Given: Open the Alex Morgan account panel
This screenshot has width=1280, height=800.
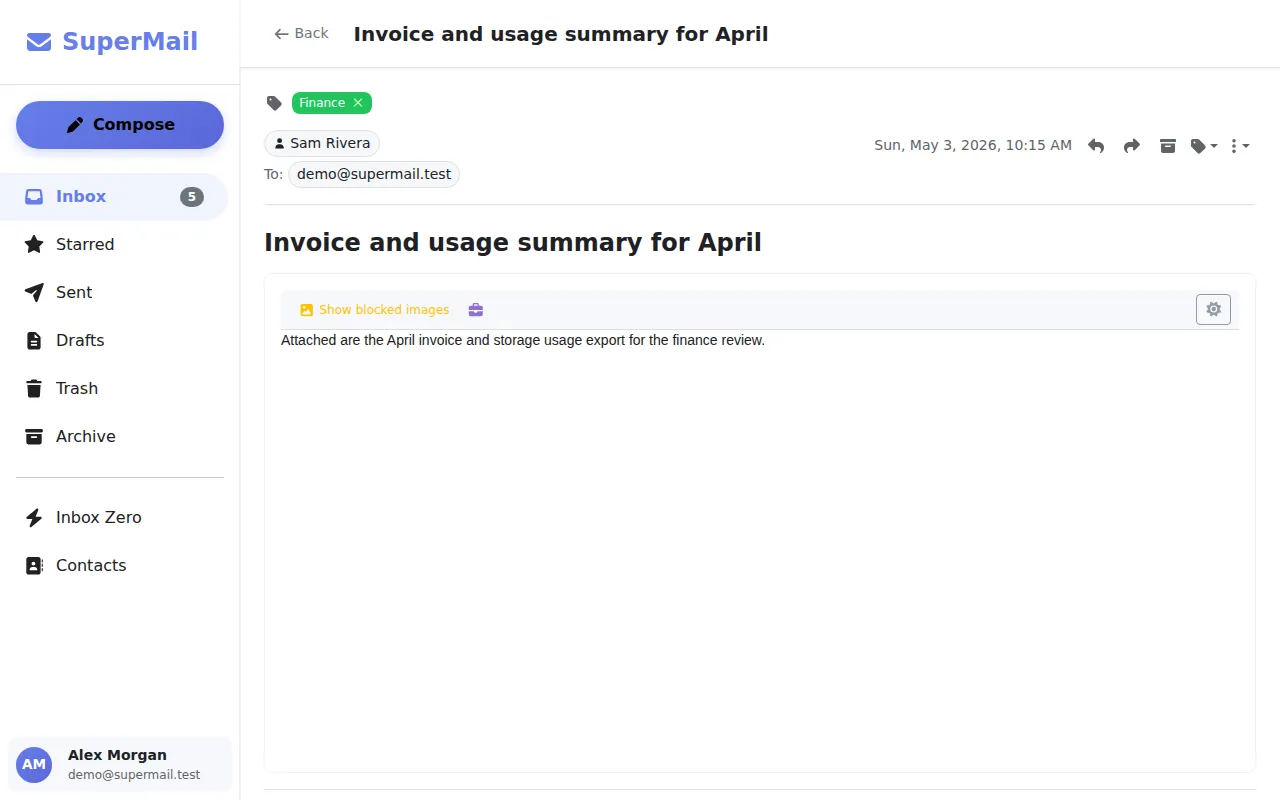Looking at the screenshot, I should [120, 765].
